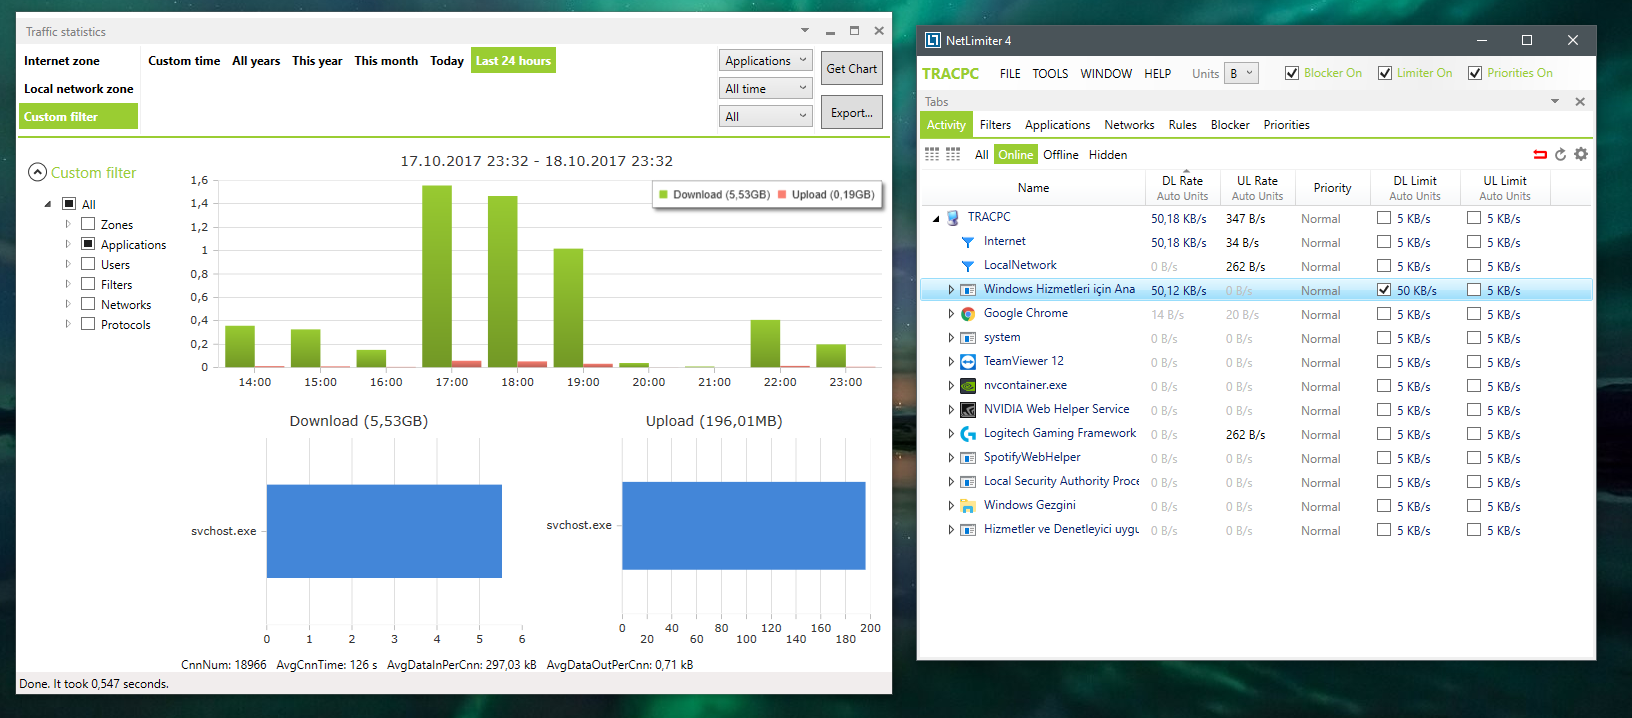Screen dimensions: 1632x718
Task: Select the This month time range
Action: 386,61
